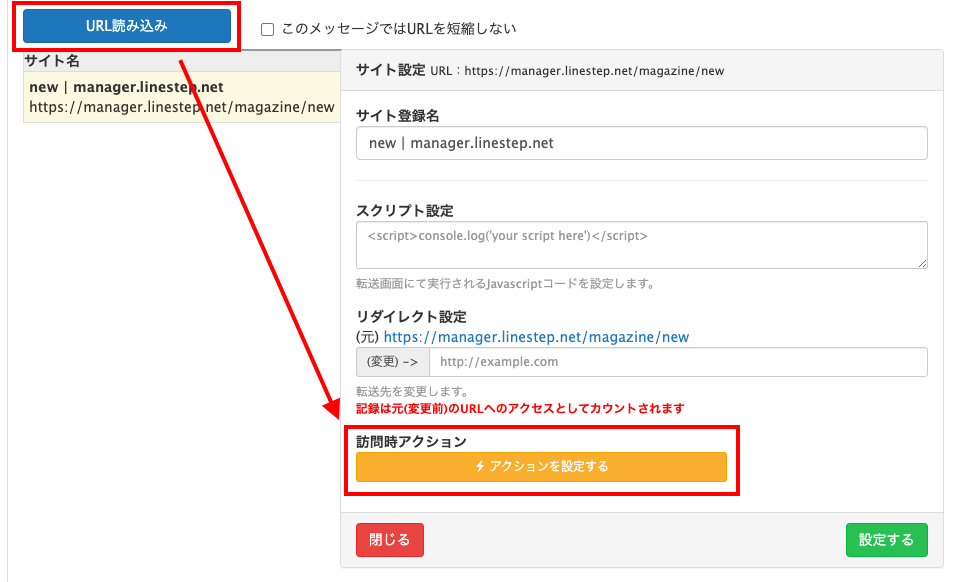This screenshot has width=957, height=582.
Task: Click the 'スクリプト設定' section label
Action: pos(404,211)
